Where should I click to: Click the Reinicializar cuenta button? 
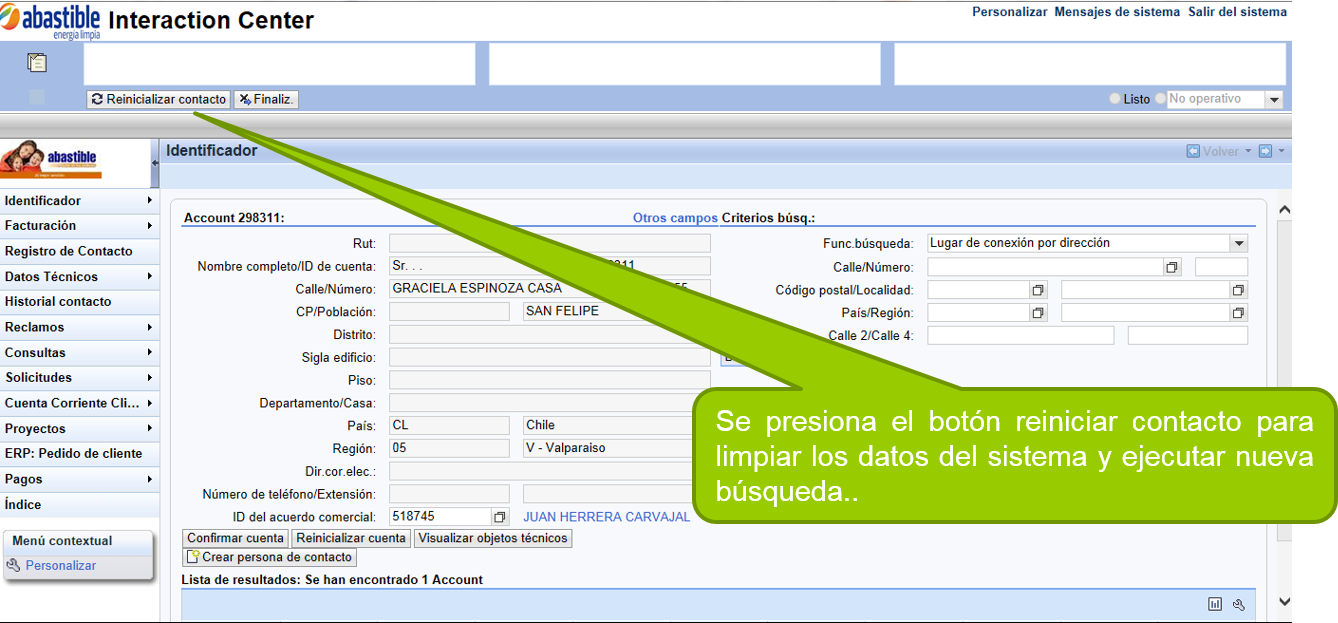(x=351, y=538)
